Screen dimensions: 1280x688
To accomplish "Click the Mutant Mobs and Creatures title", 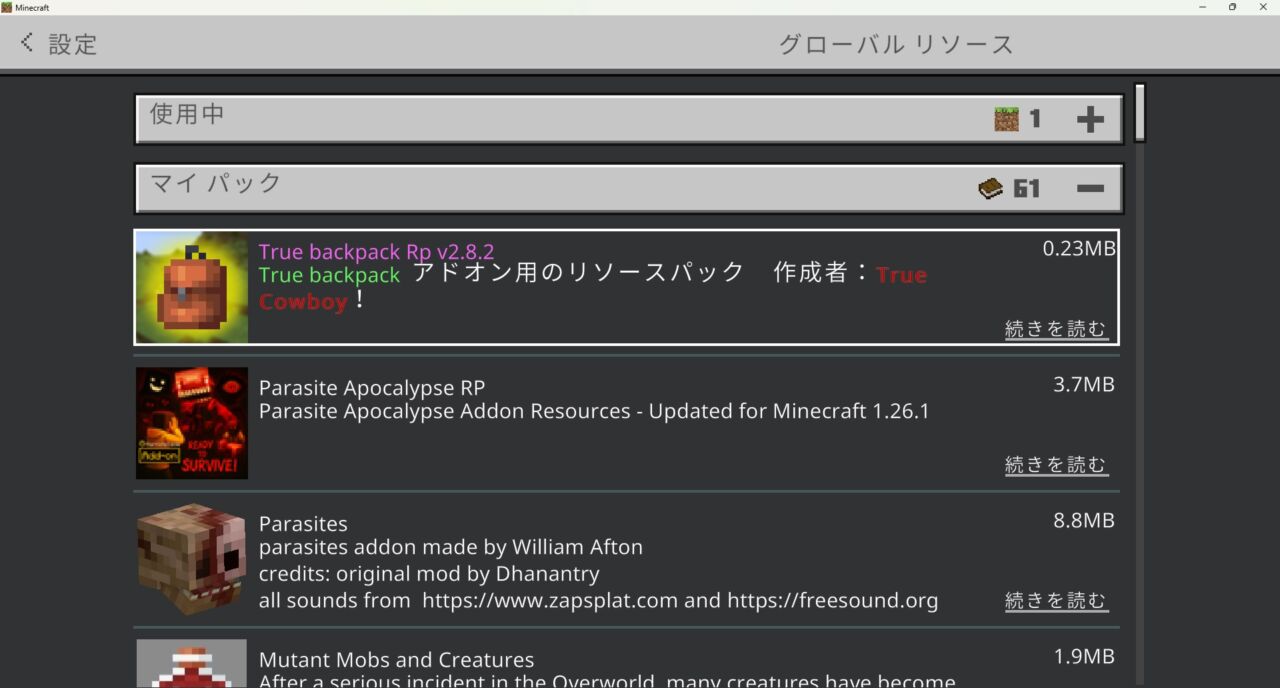I will pyautogui.click(x=396, y=660).
